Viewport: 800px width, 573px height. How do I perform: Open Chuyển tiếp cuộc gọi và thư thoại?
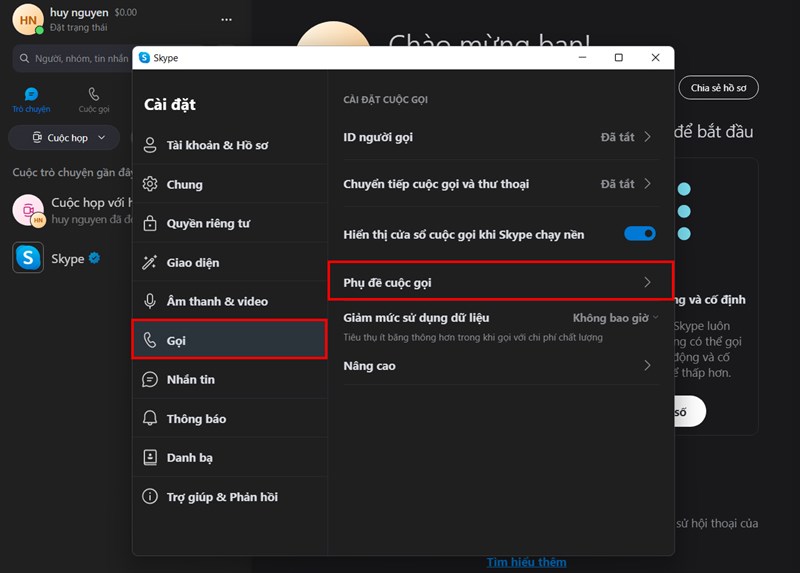[501, 184]
